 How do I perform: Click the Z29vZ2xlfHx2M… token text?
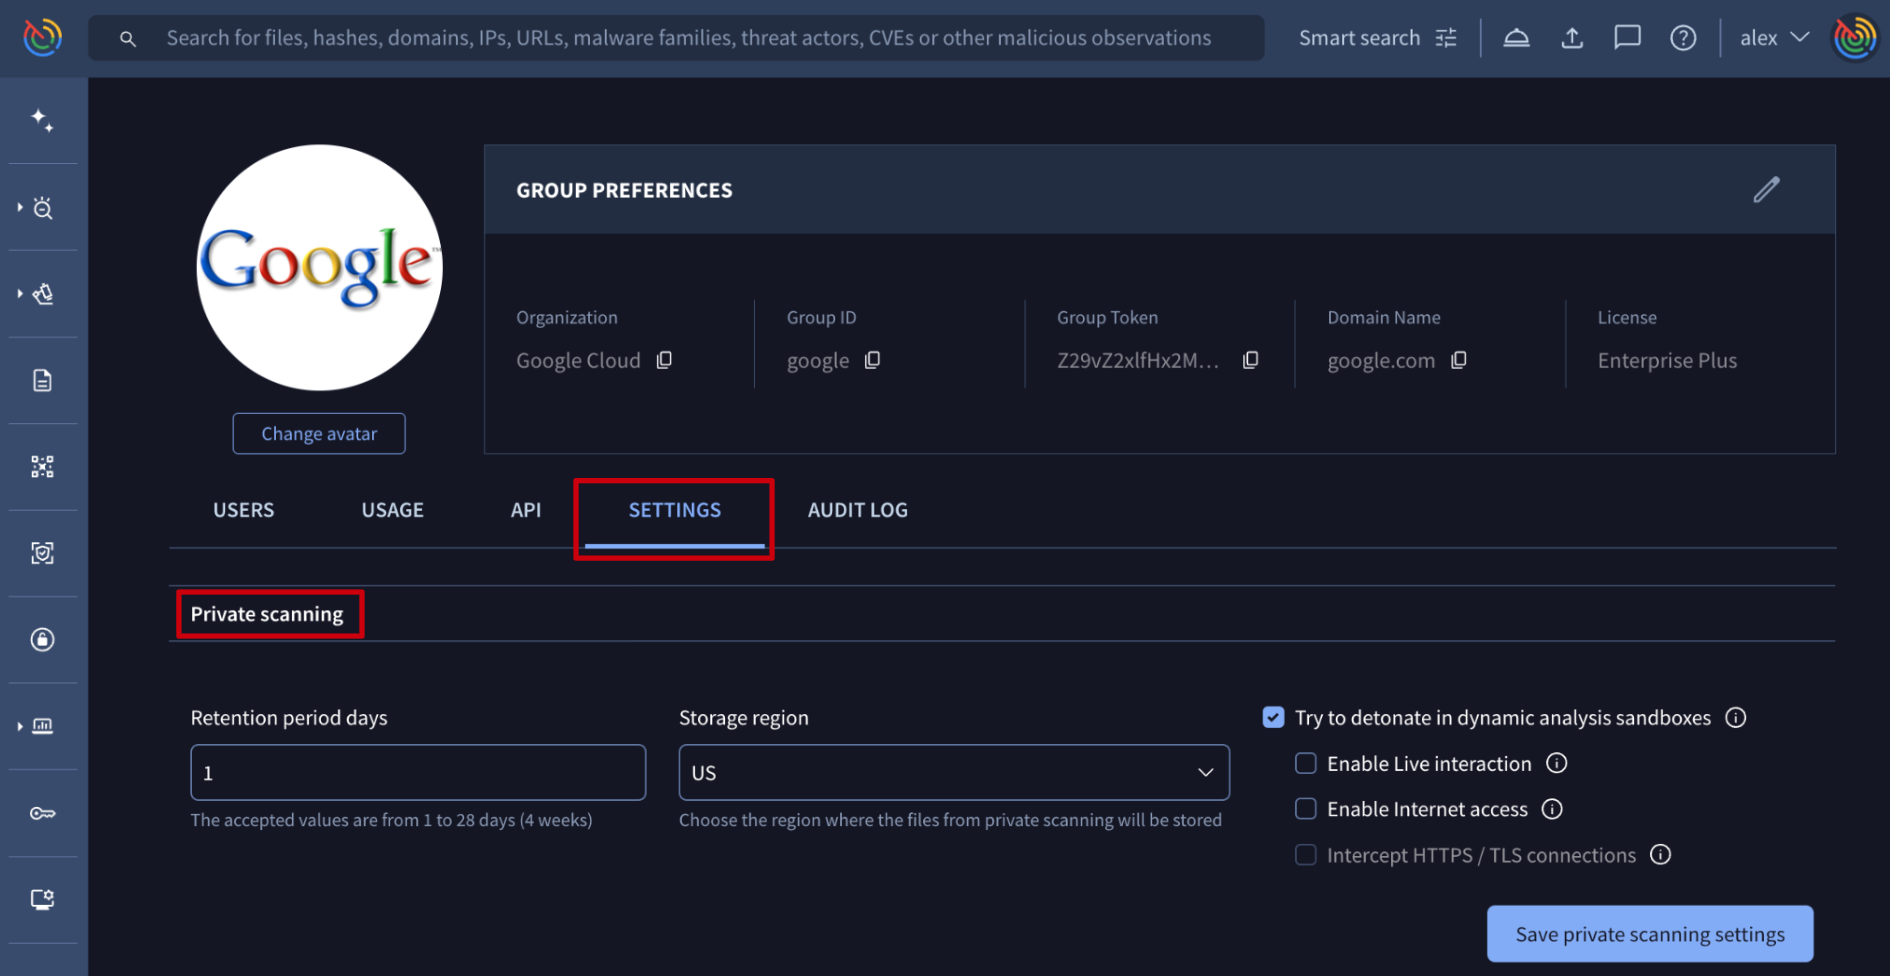point(1138,360)
